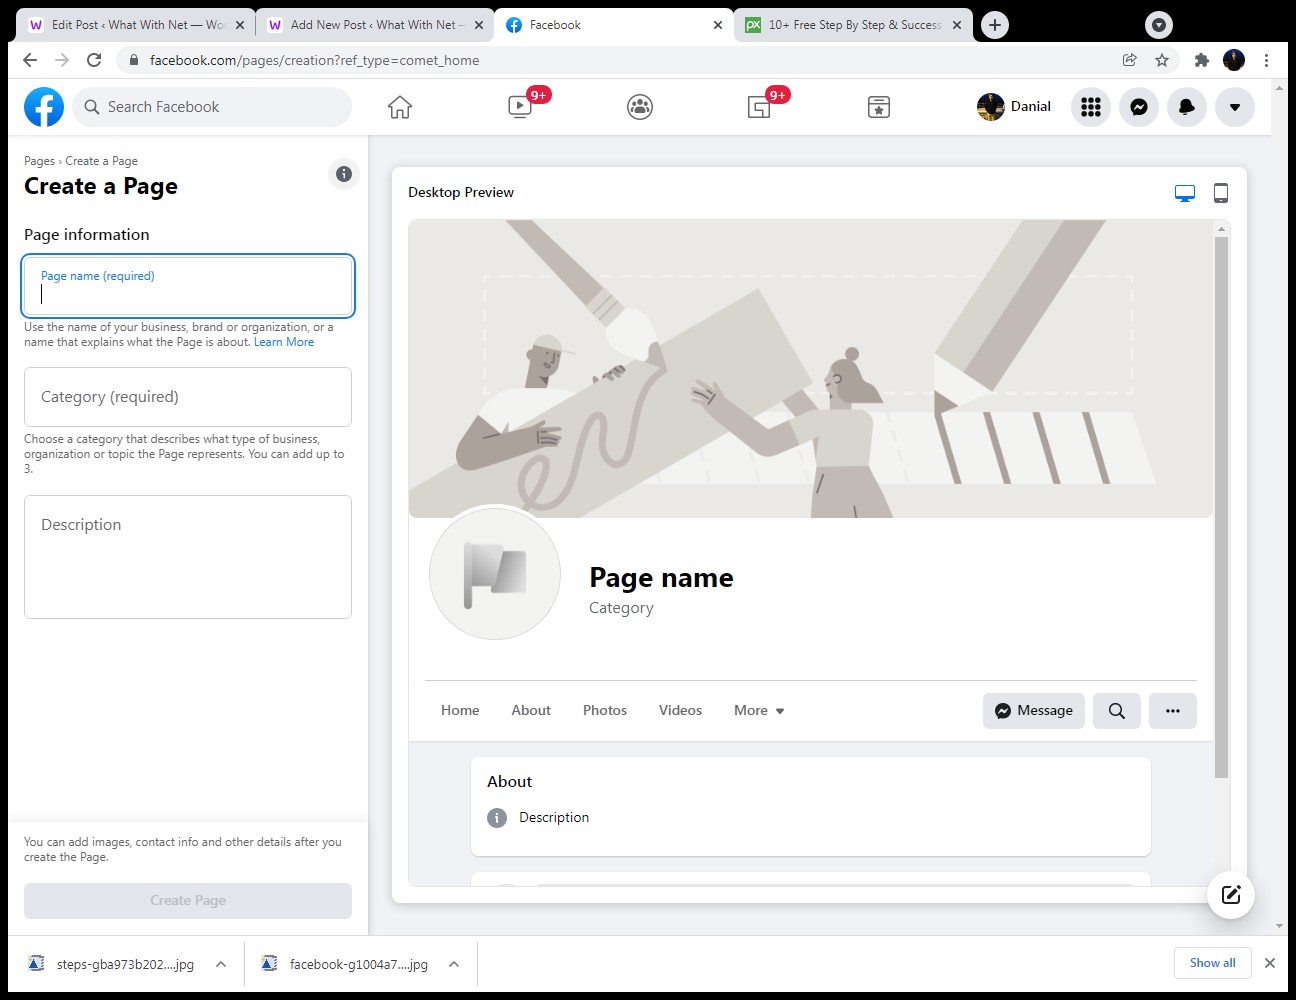
Task: Open your account menu chevron
Action: point(1234,106)
